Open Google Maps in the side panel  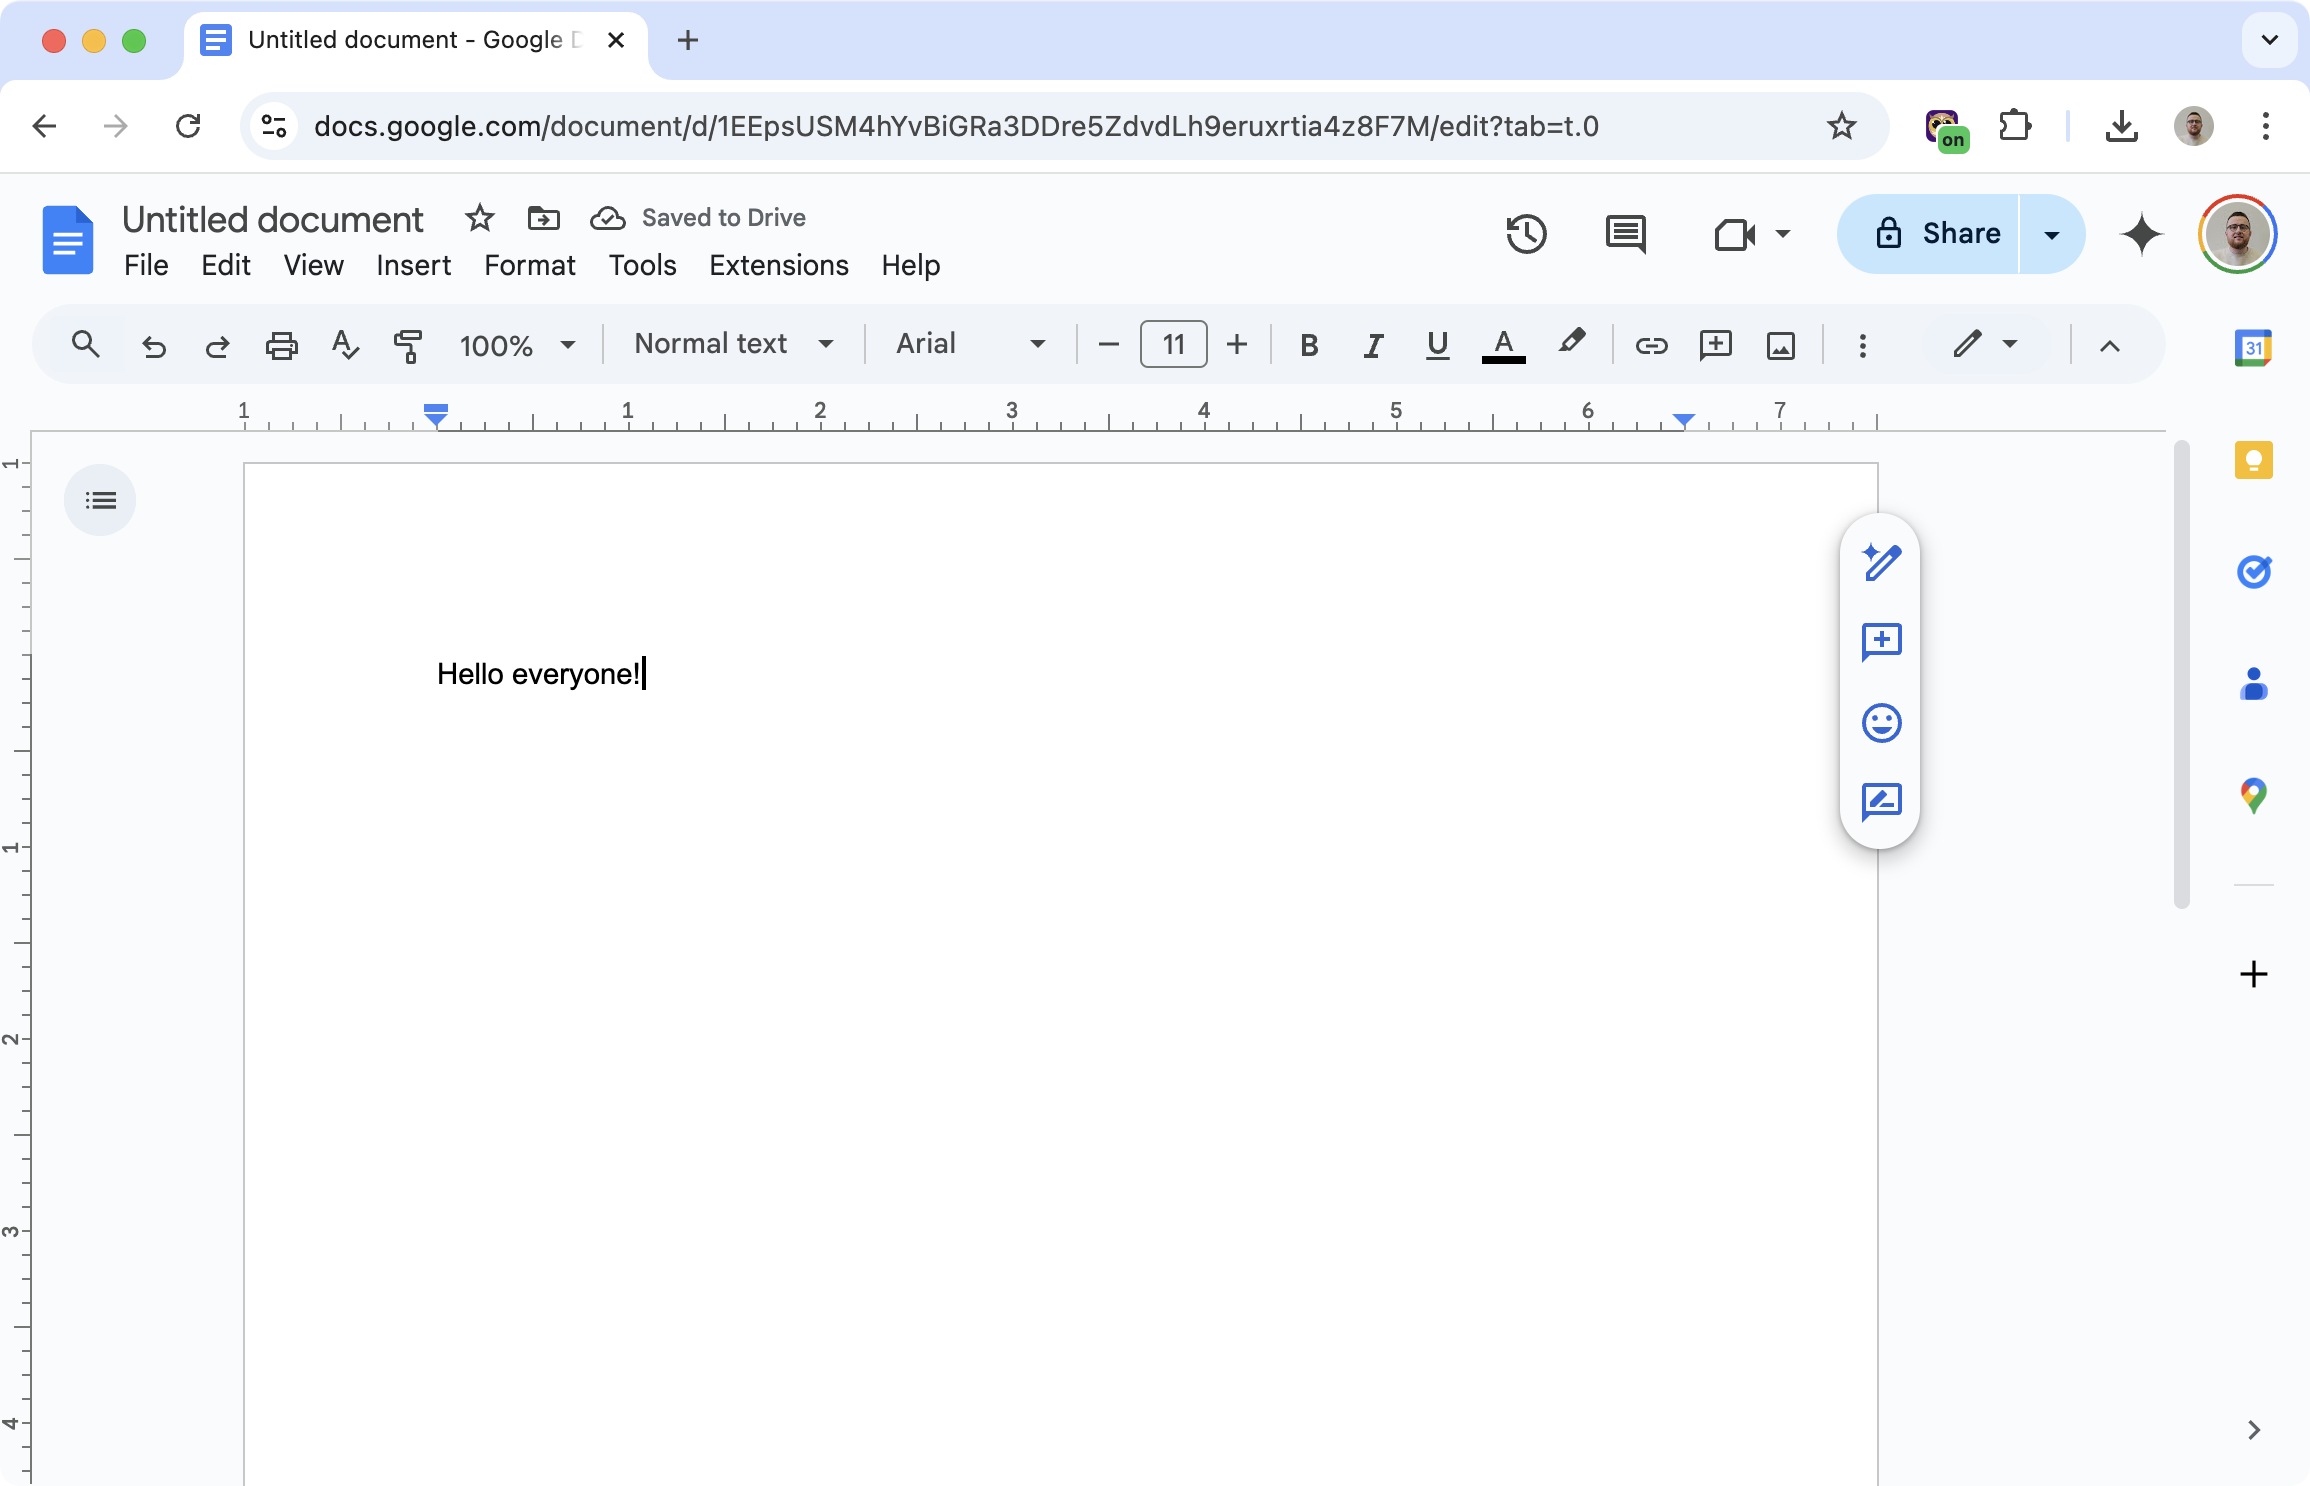click(2253, 795)
